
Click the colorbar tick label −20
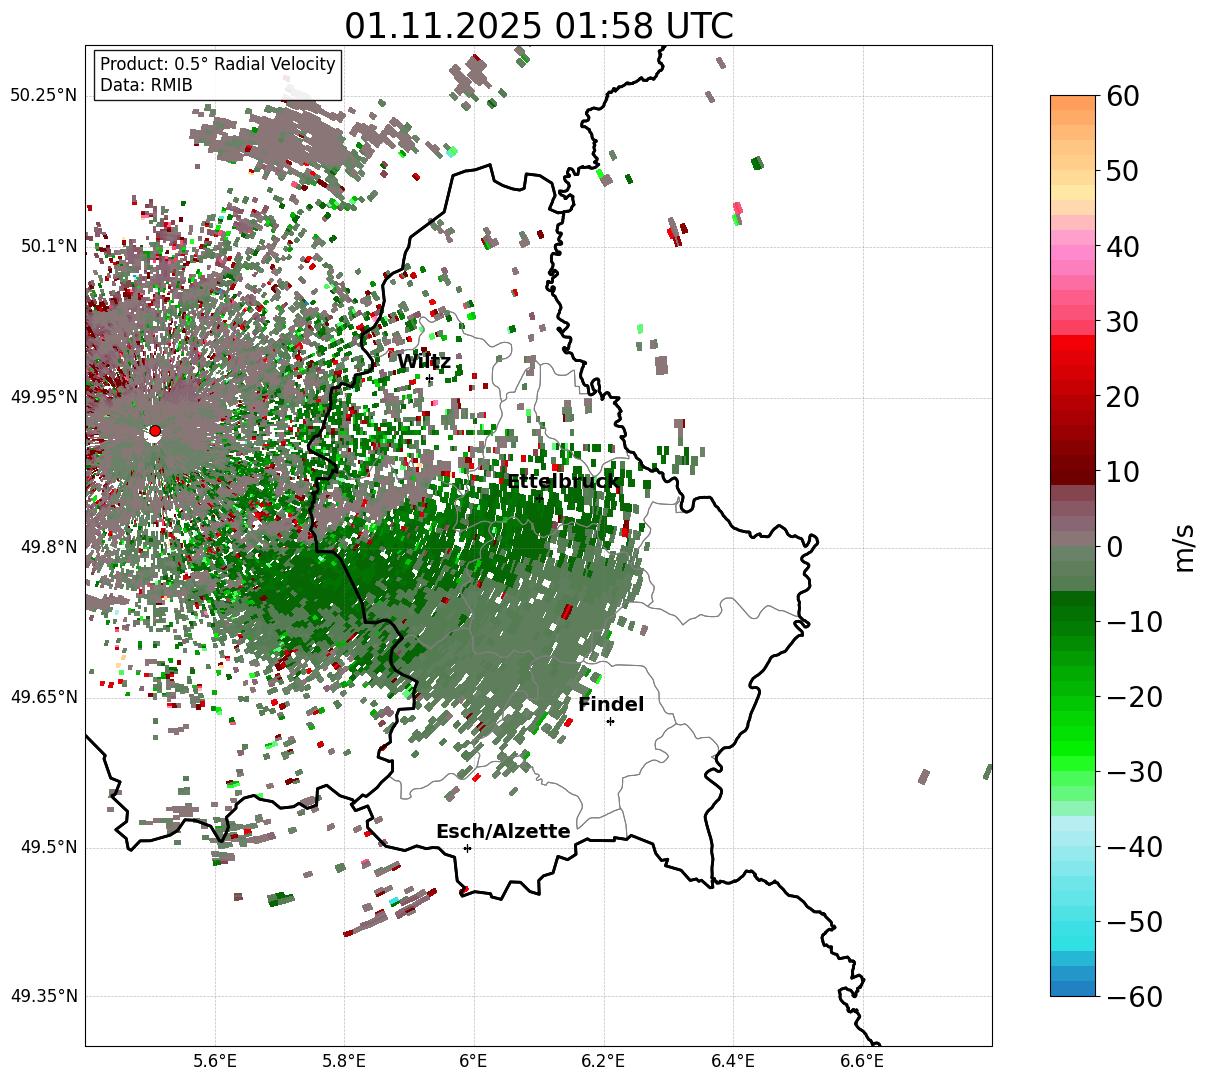pos(1134,697)
